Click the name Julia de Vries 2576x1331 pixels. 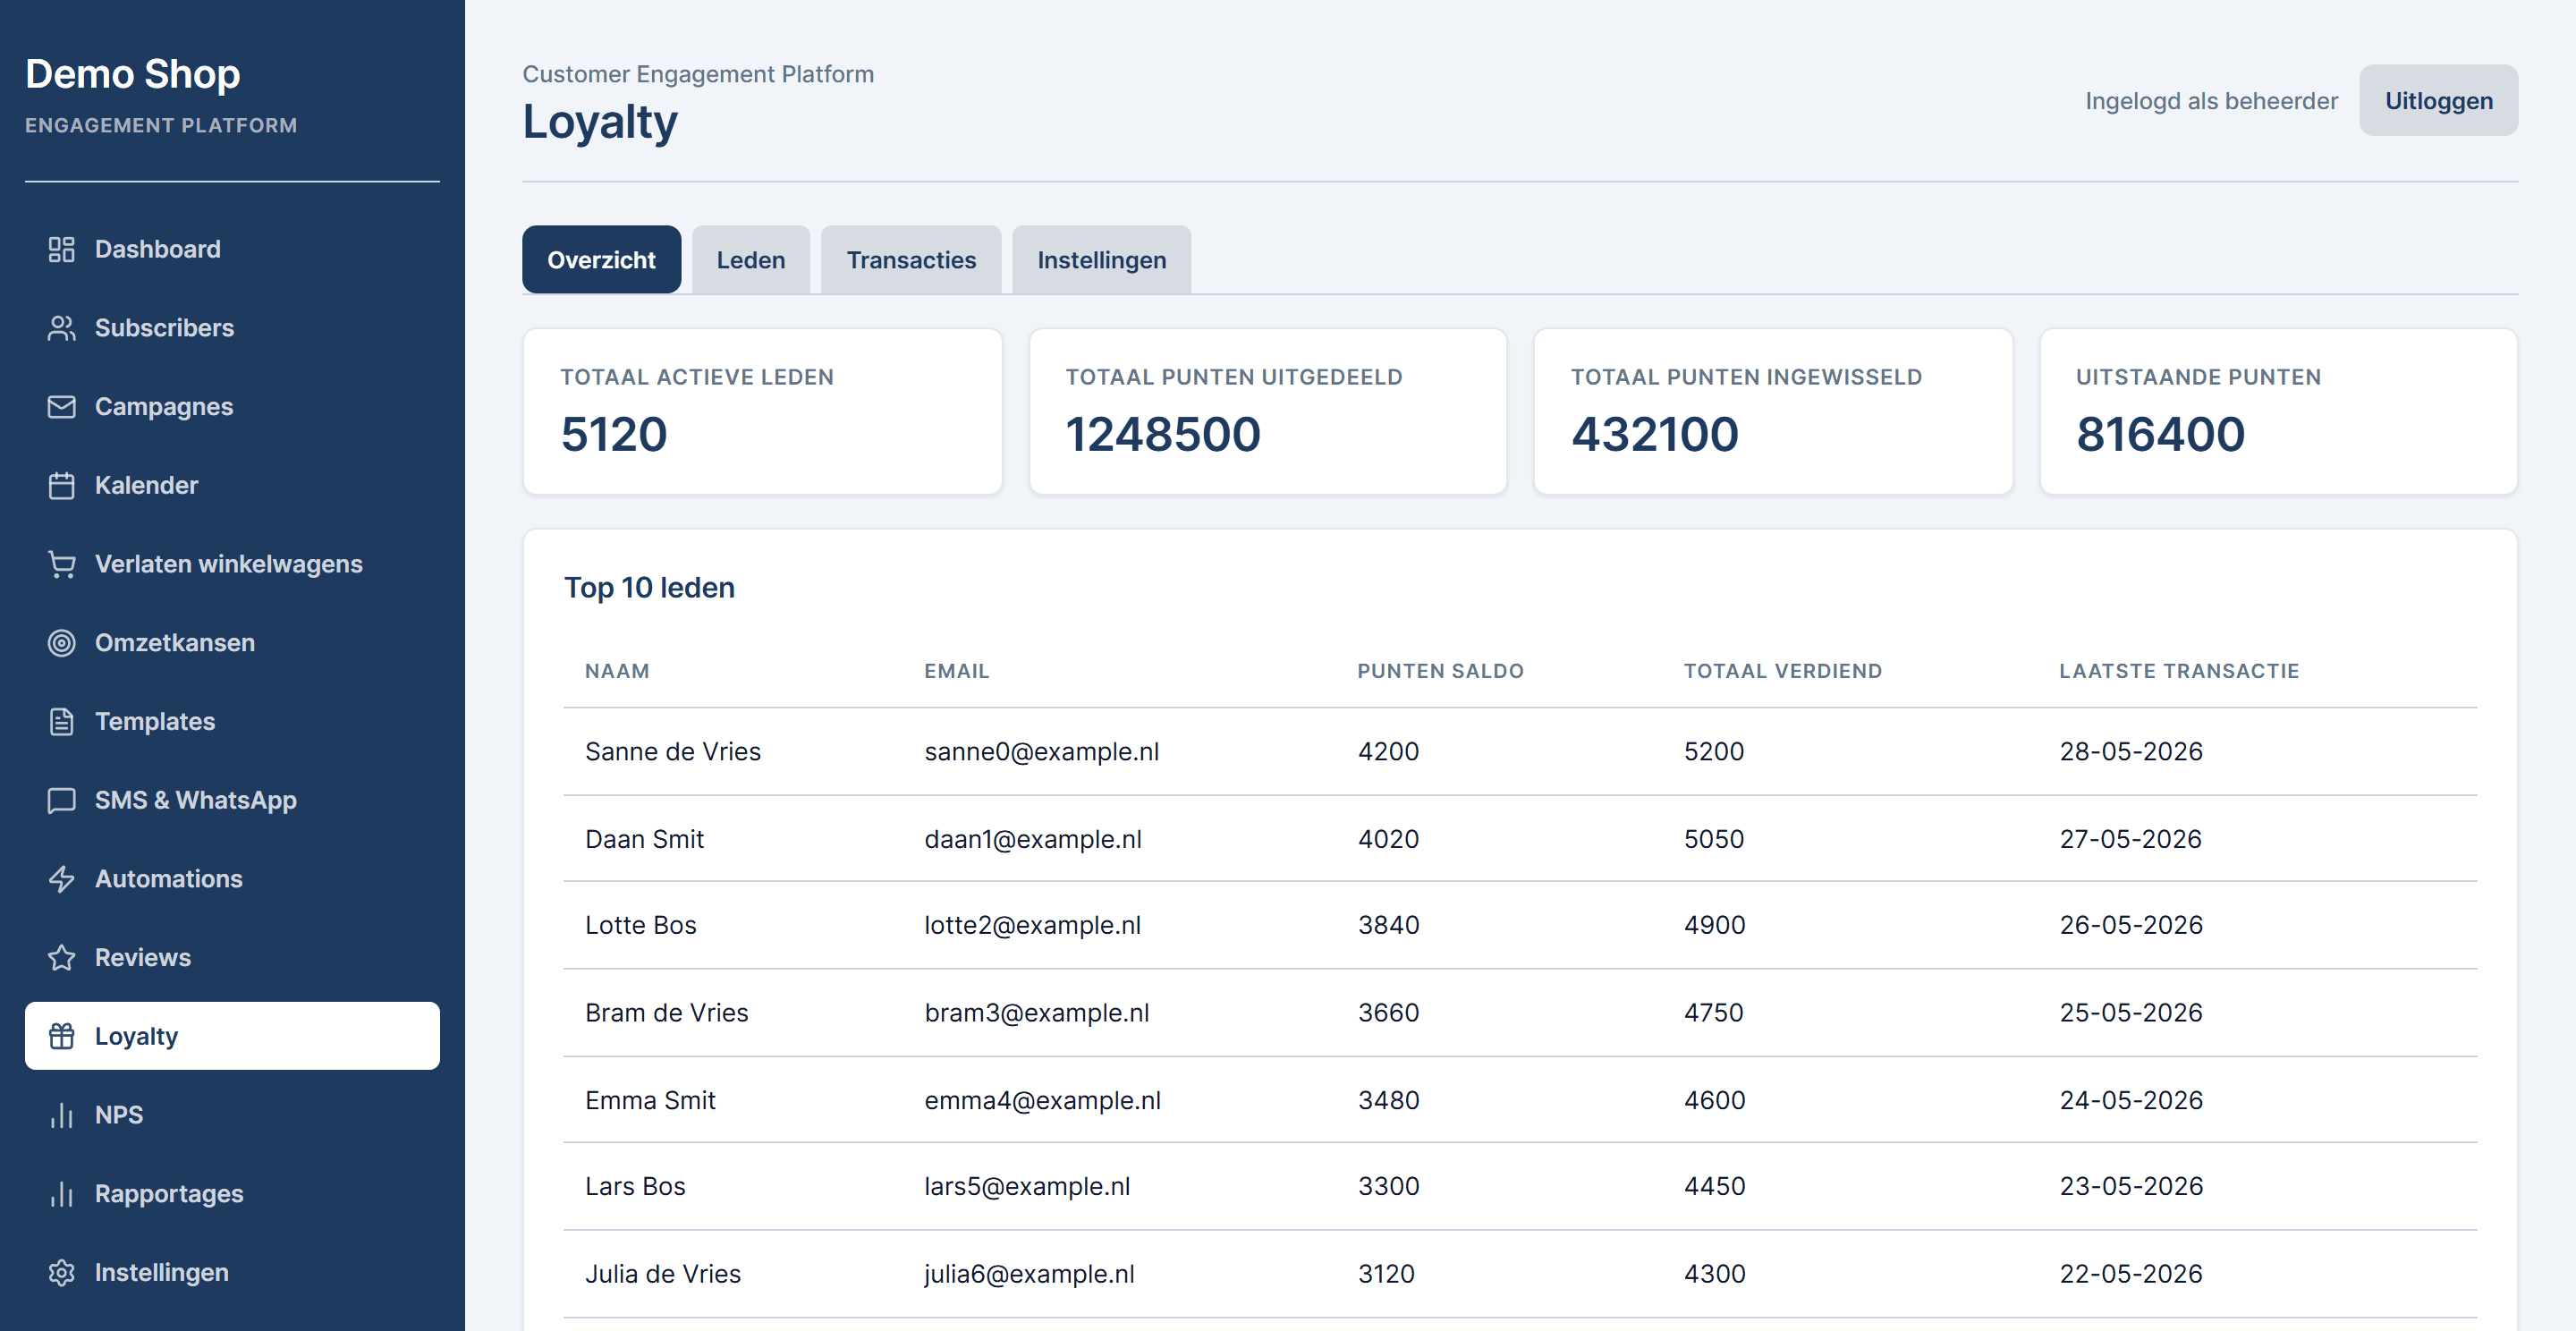663,1274
